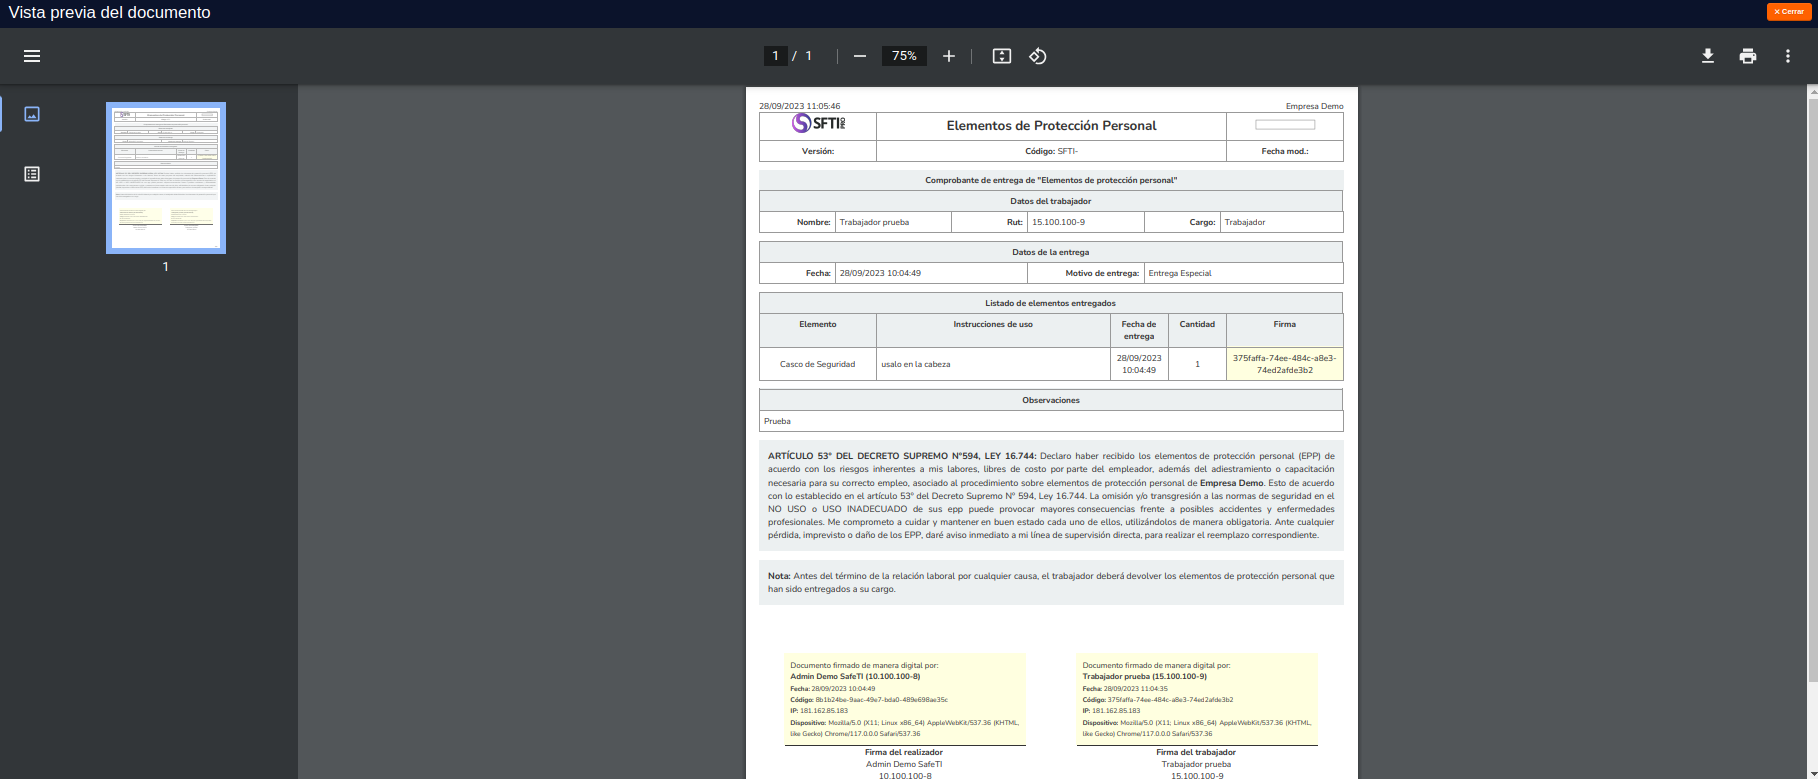This screenshot has height=779, width=1818.
Task: Click the timestamp '28/09/2023 11:05:46'
Action: pyautogui.click(x=799, y=106)
